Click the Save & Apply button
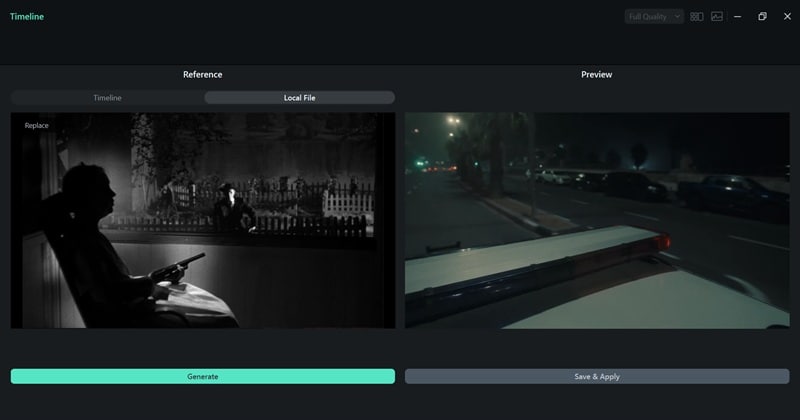The height and width of the screenshot is (420, 800). click(597, 376)
